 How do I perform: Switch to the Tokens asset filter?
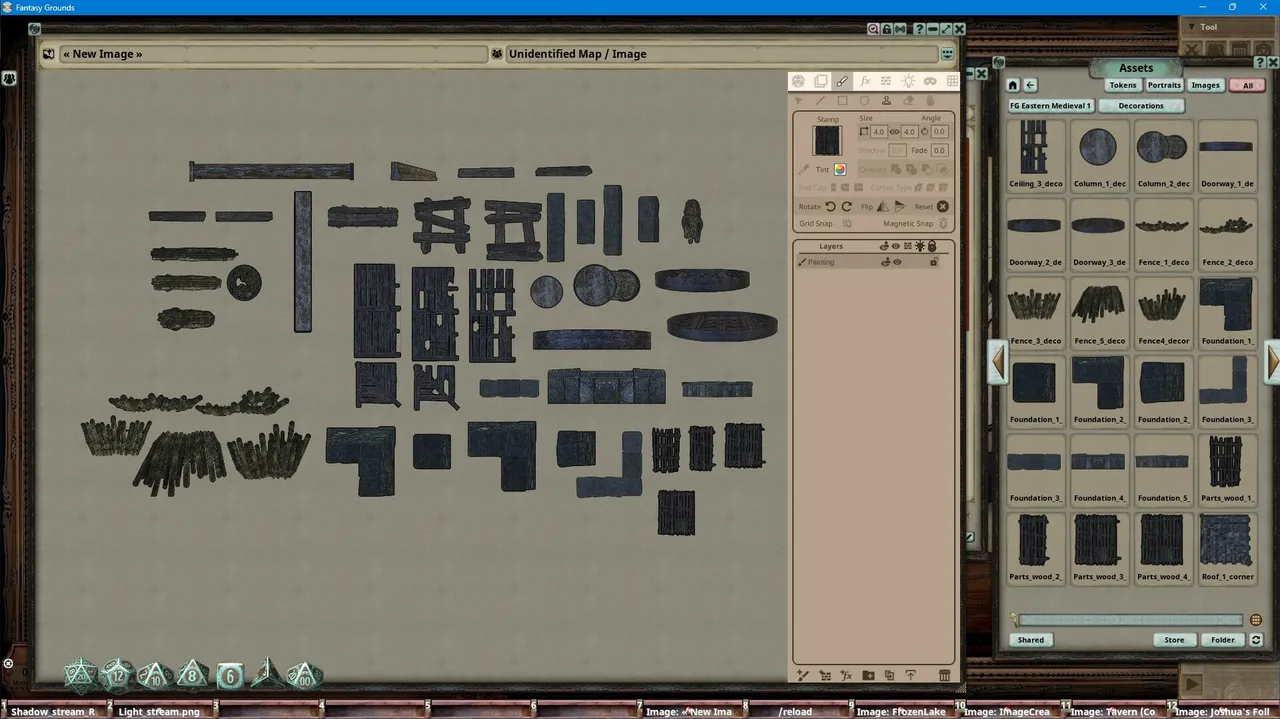[x=1123, y=85]
